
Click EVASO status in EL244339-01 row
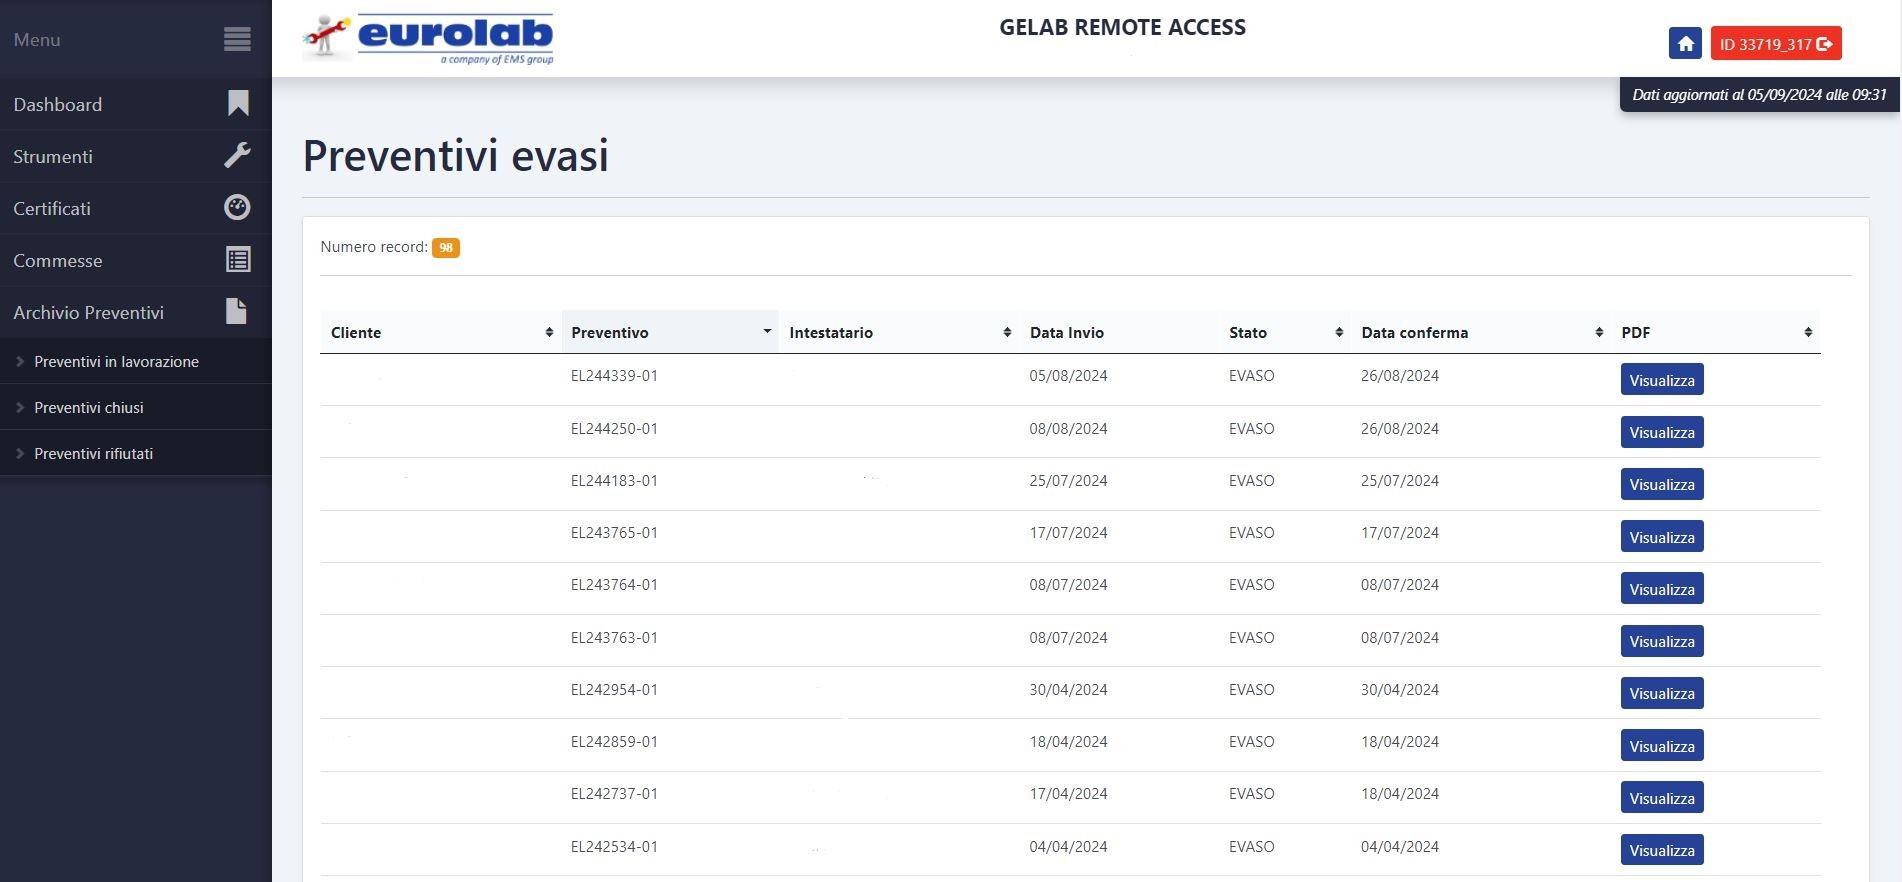(x=1251, y=376)
